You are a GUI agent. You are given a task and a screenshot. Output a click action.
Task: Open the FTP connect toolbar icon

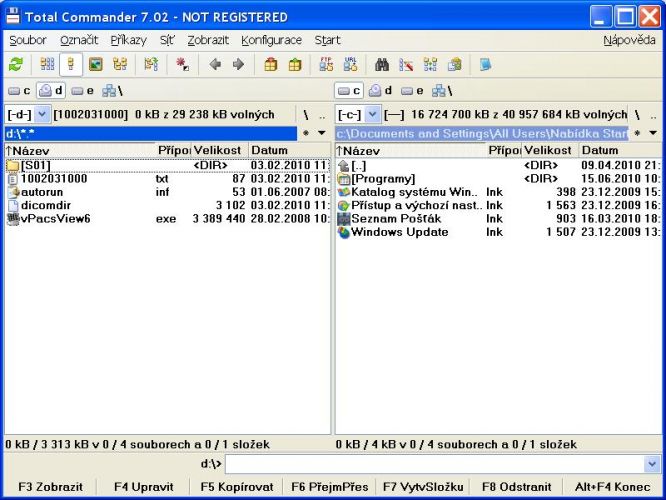[x=326, y=65]
